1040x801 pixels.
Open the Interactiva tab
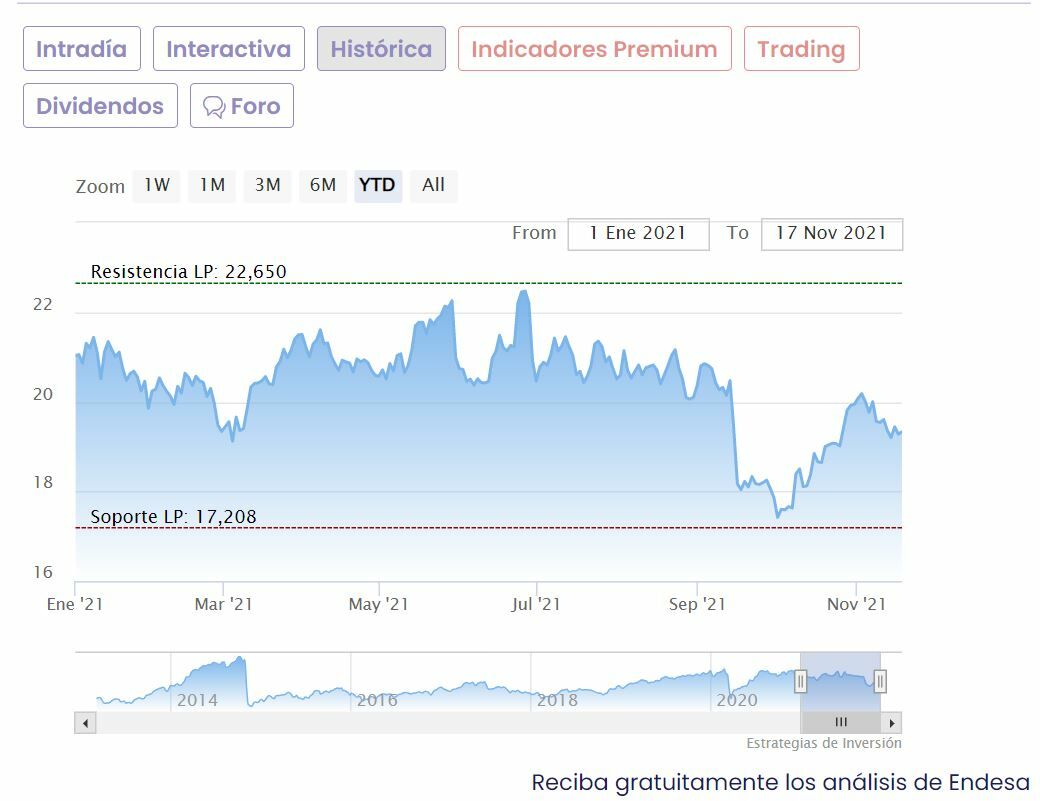[x=228, y=49]
